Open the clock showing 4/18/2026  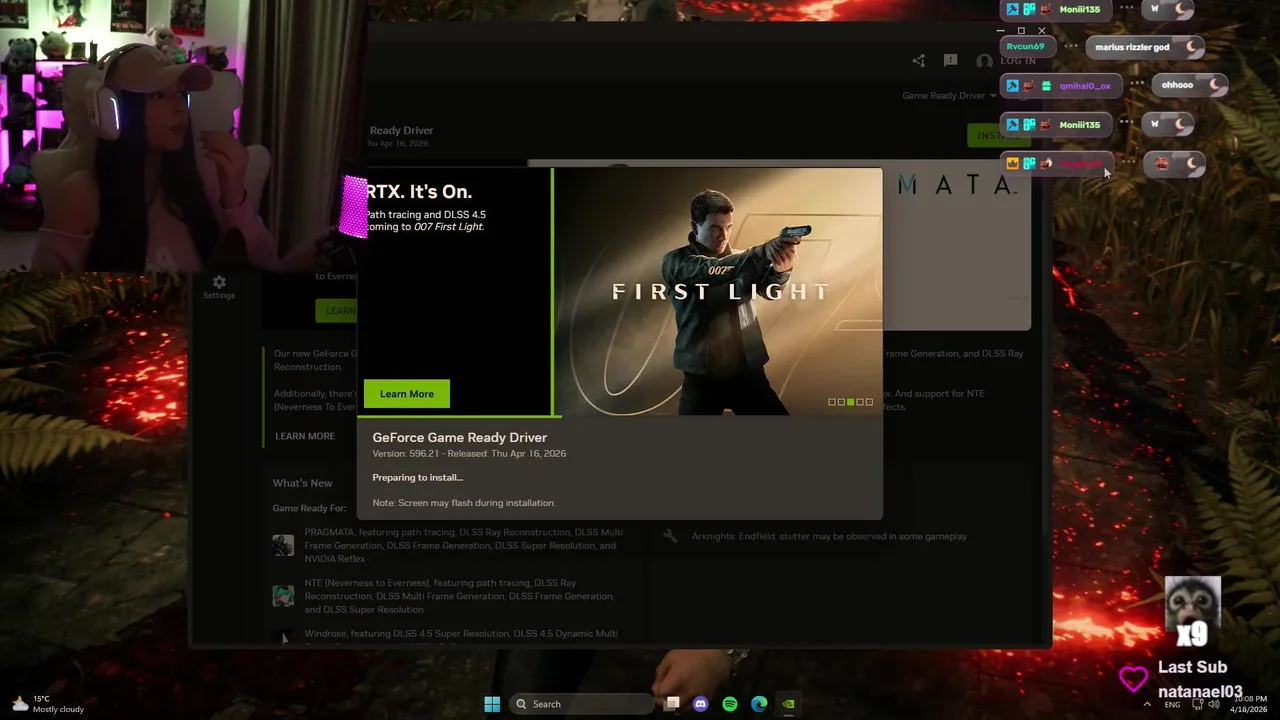point(1249,704)
